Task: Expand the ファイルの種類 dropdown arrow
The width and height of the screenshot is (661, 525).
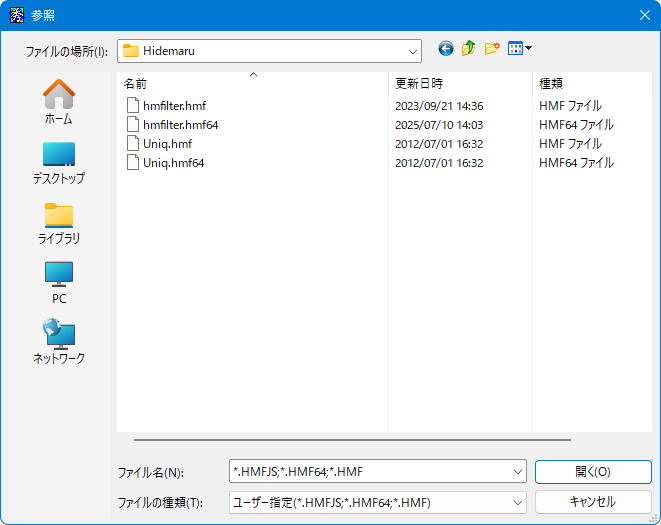Action: point(518,503)
